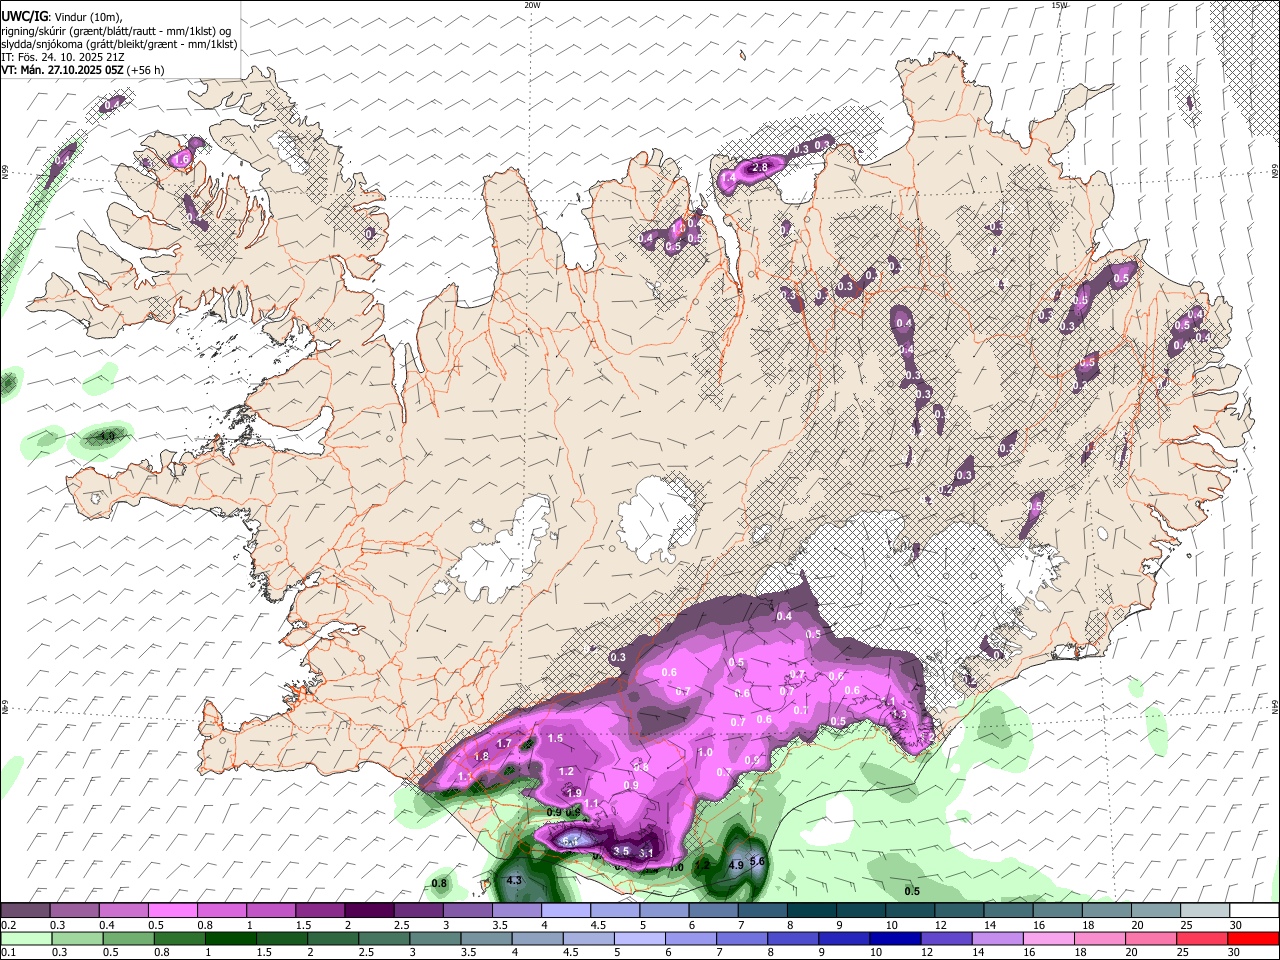Click the 1.7 snow value in southwest
This screenshot has width=1280, height=960.
coord(504,743)
